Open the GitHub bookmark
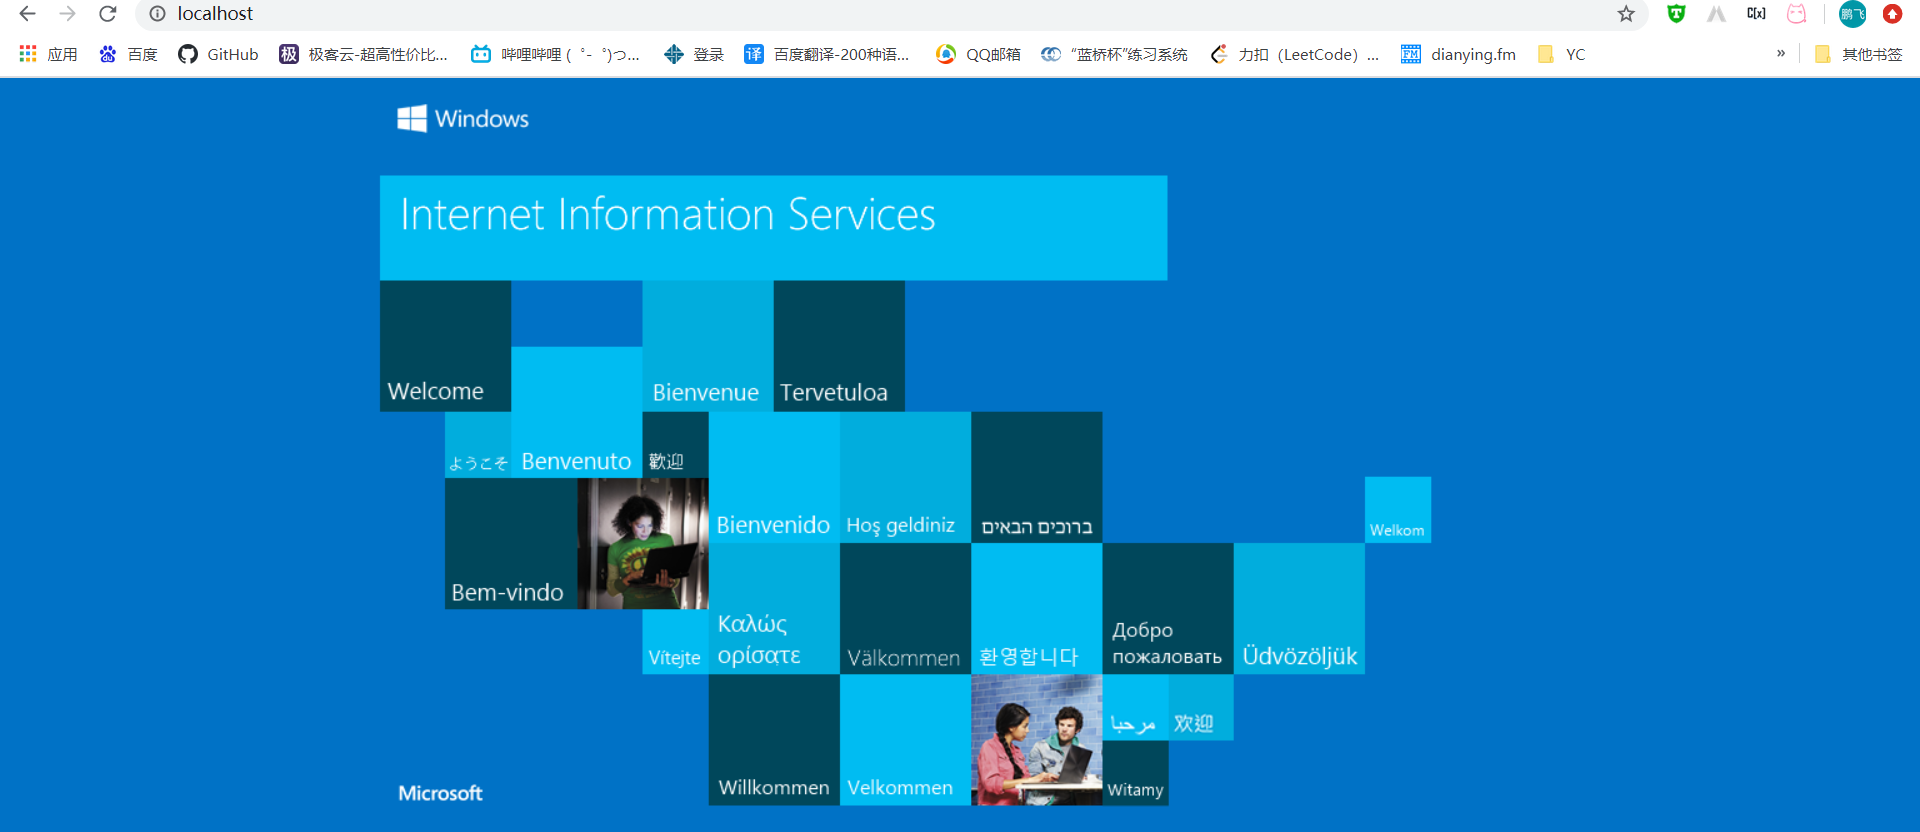The width and height of the screenshot is (1920, 832). tap(218, 54)
